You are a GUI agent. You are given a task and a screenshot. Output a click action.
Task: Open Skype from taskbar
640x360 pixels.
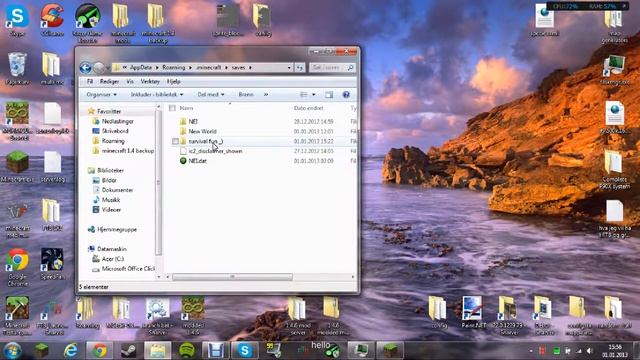tap(244, 350)
